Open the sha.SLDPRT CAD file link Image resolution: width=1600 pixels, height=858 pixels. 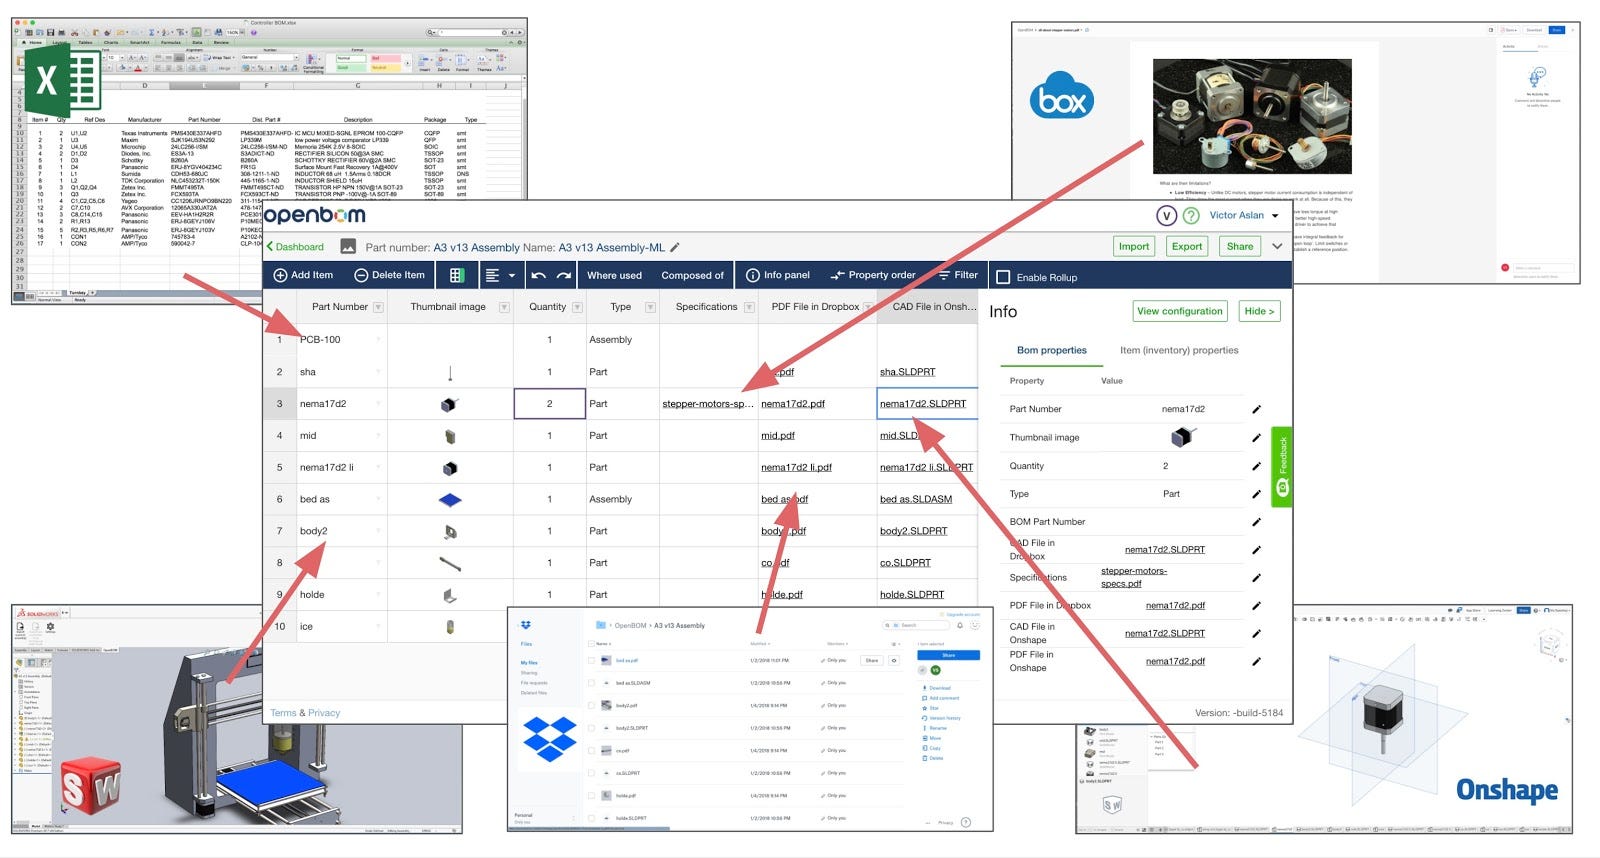coord(908,372)
